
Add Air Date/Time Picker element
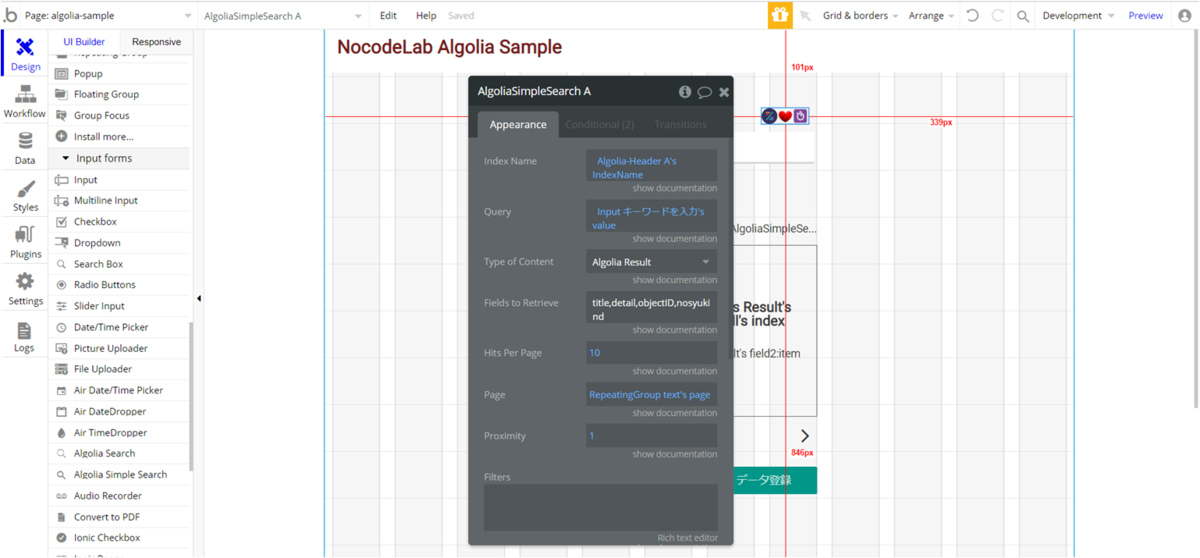click(x=118, y=390)
